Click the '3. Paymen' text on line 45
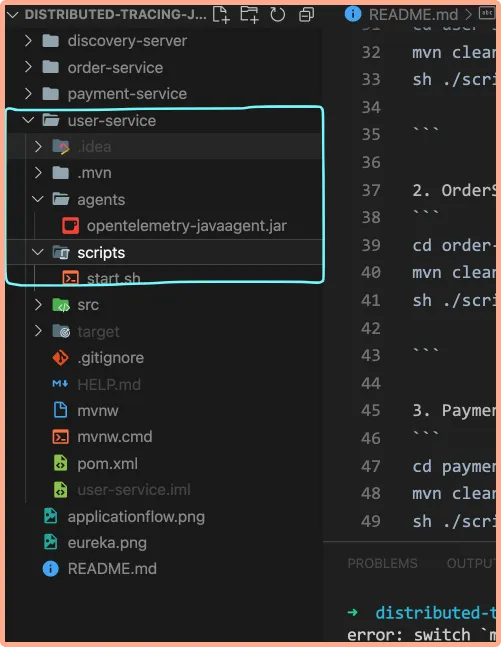This screenshot has height=647, width=501. pos(454,411)
